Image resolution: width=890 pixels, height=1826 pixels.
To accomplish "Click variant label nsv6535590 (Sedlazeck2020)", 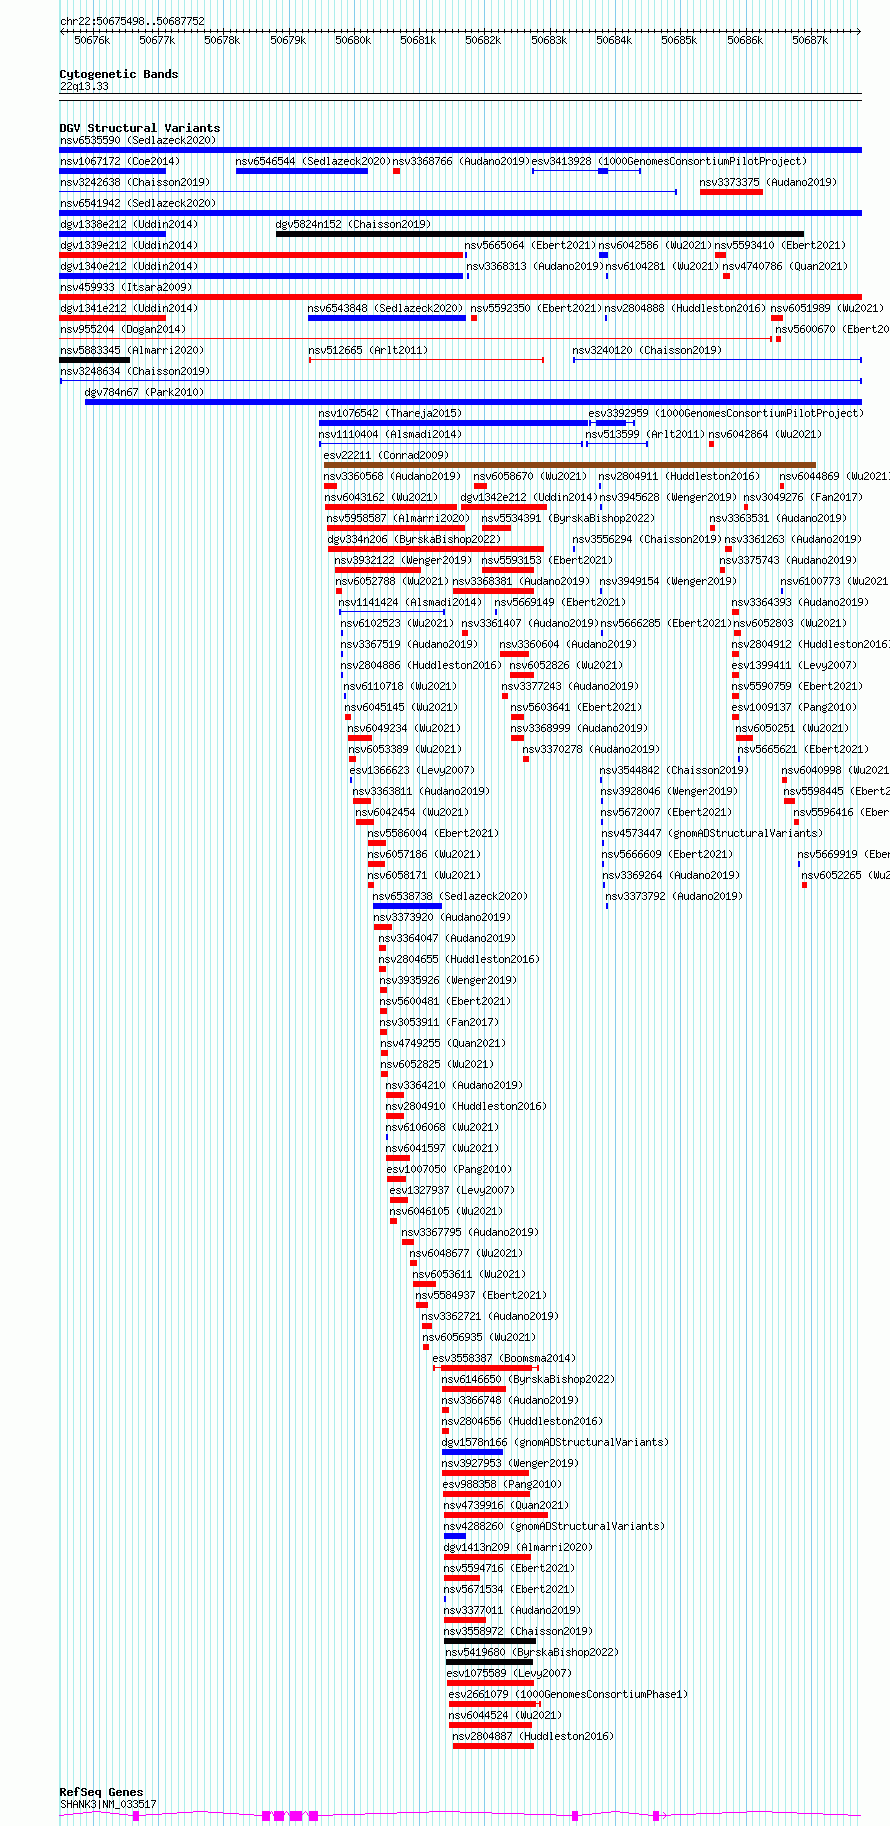I will 137,140.
